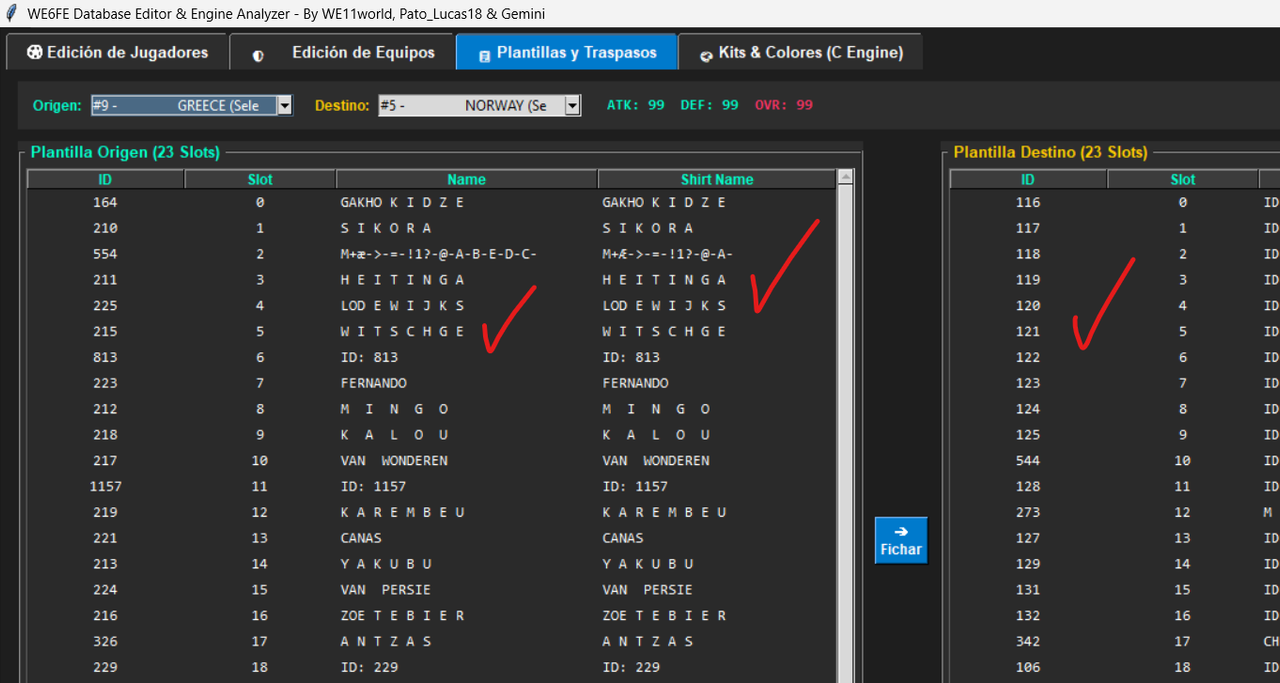Click the DEF: 99 stat label

pos(709,105)
